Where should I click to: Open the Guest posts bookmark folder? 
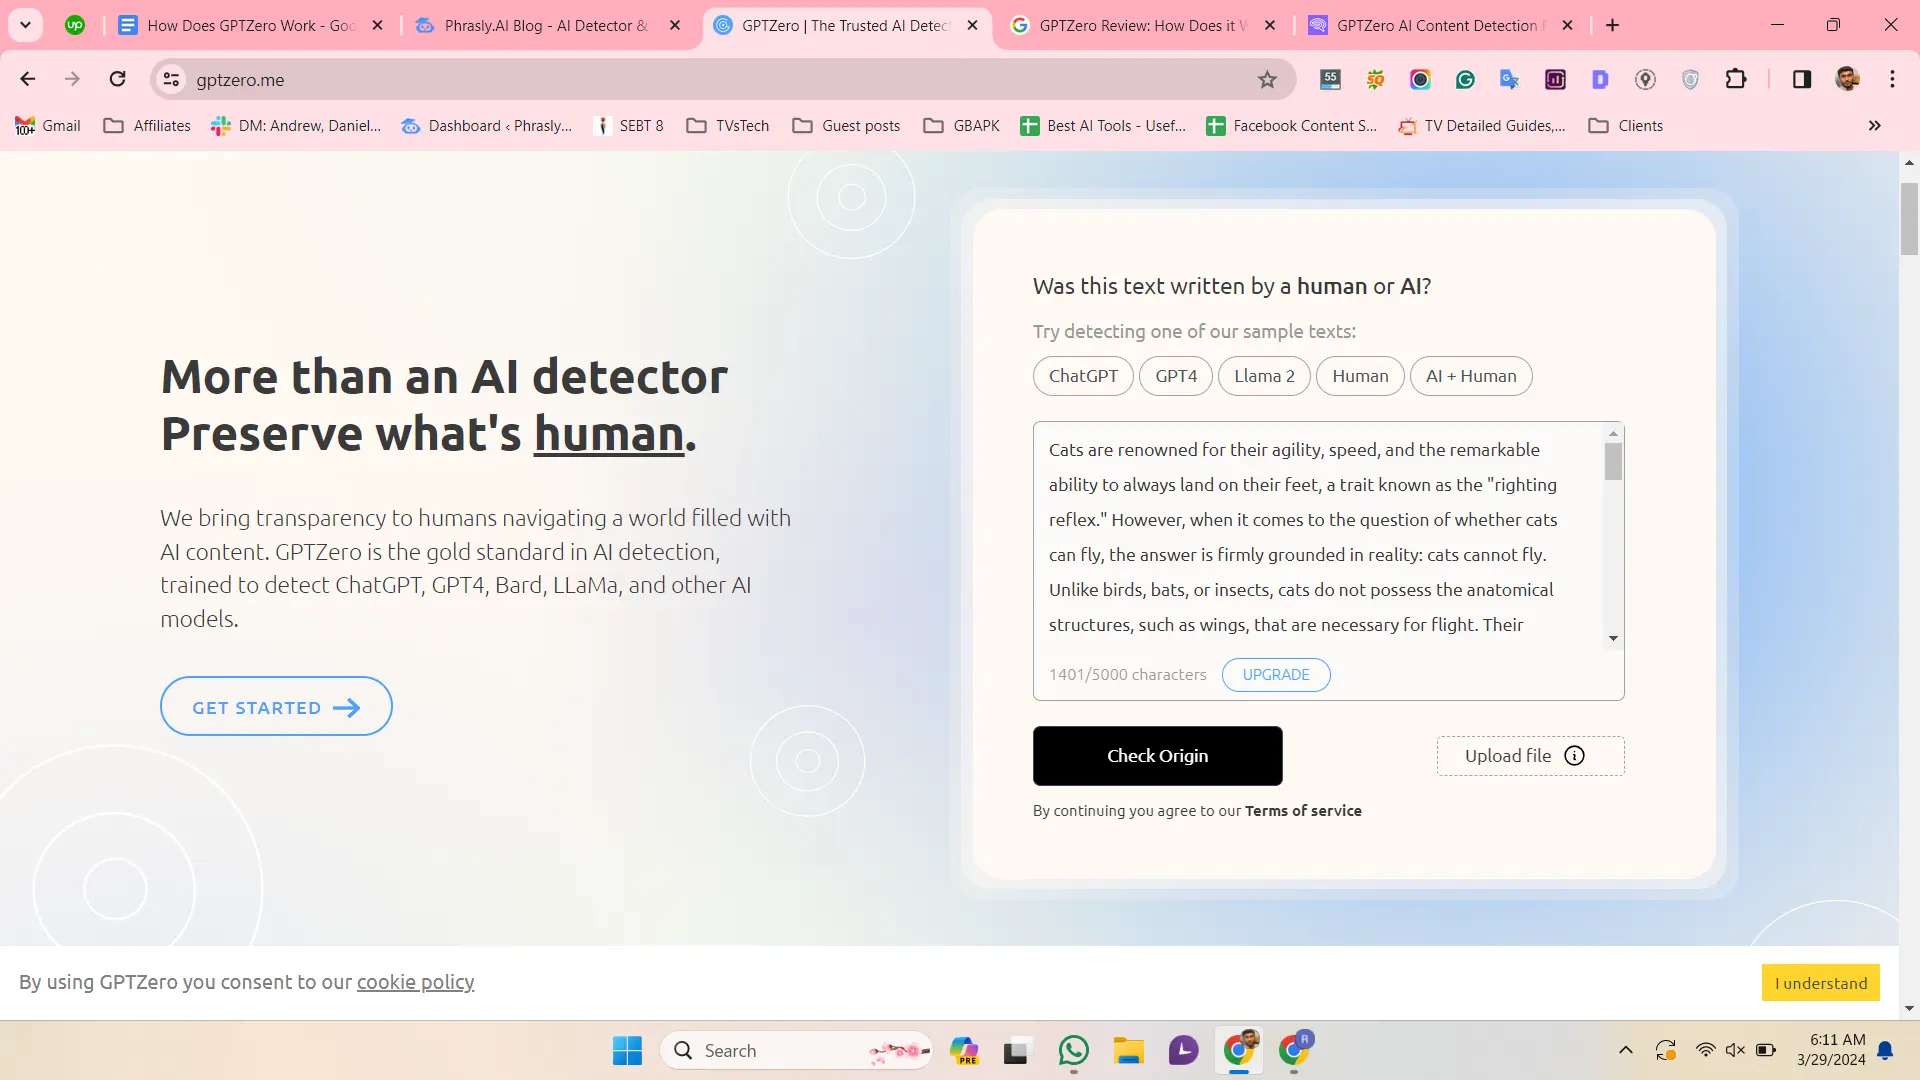pyautogui.click(x=846, y=126)
